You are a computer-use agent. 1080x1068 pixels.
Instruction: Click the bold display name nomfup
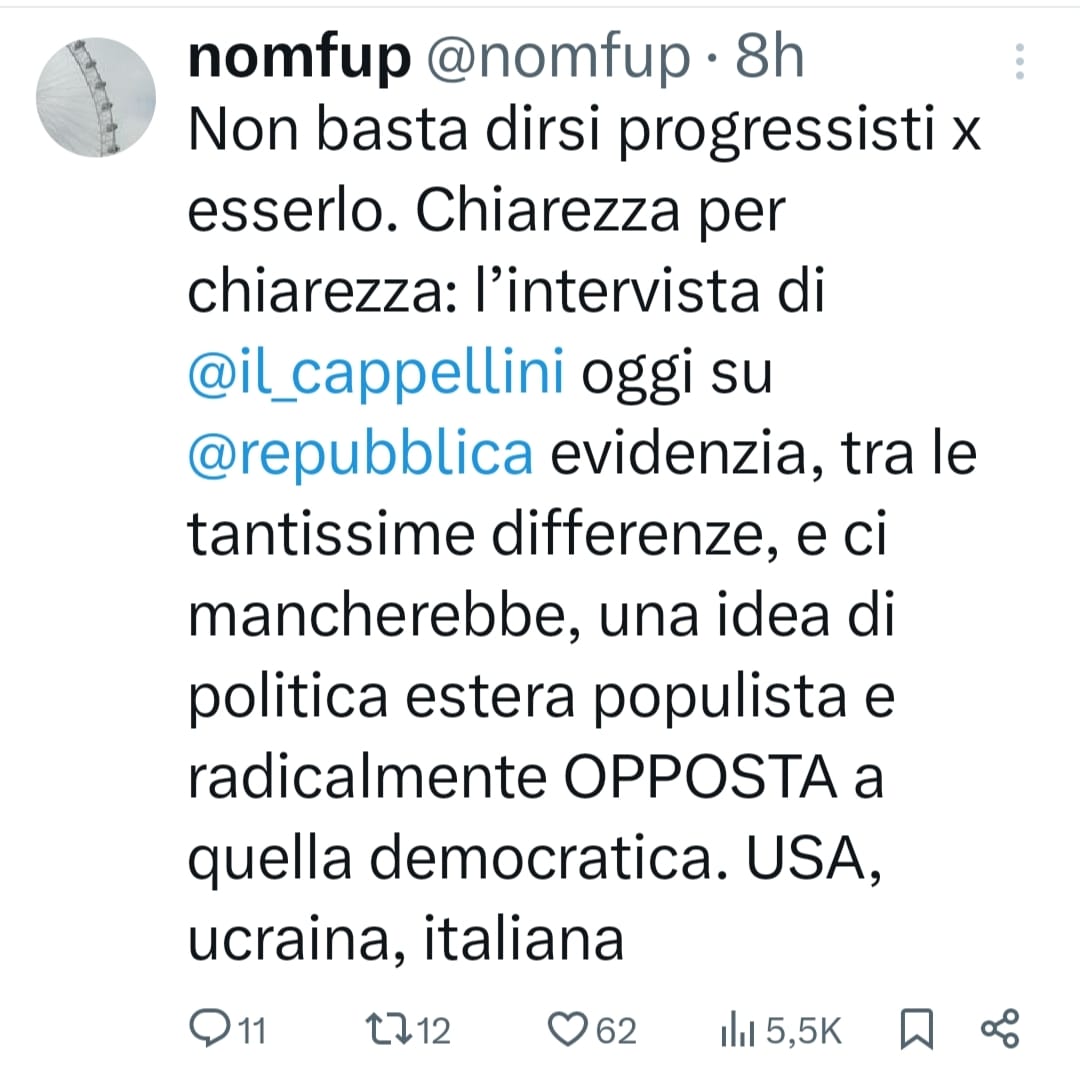[x=298, y=60]
